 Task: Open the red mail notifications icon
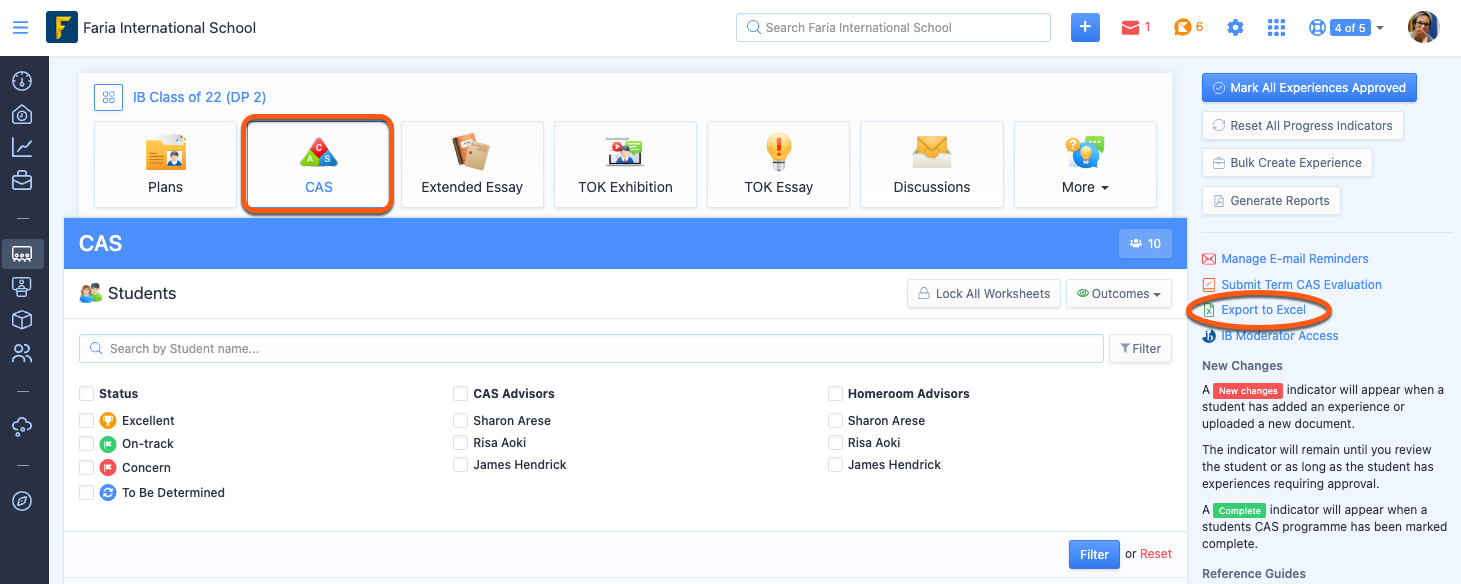click(1131, 28)
